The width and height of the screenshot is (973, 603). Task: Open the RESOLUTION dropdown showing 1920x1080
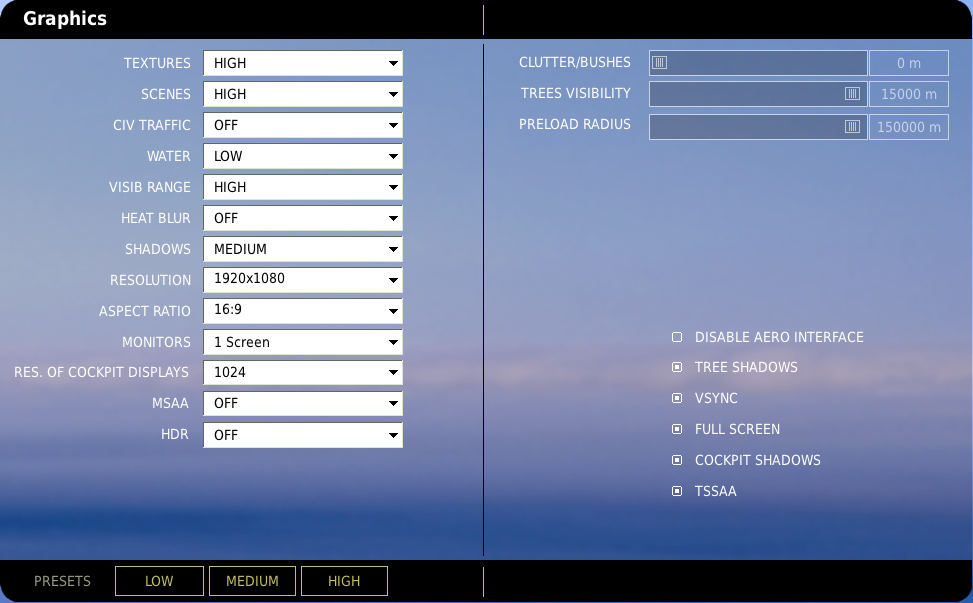click(x=303, y=280)
